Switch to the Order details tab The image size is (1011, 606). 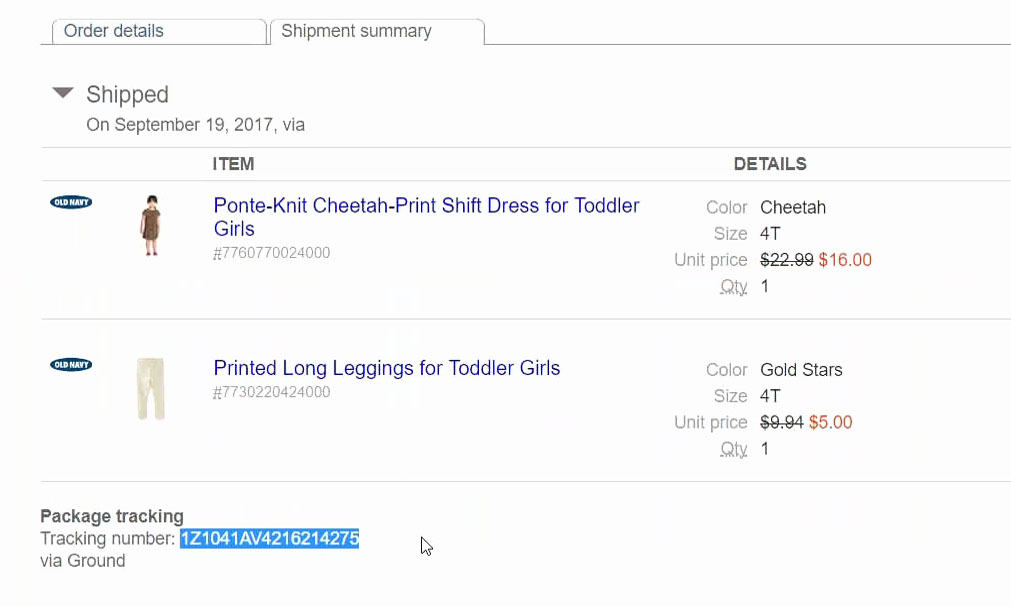[114, 31]
